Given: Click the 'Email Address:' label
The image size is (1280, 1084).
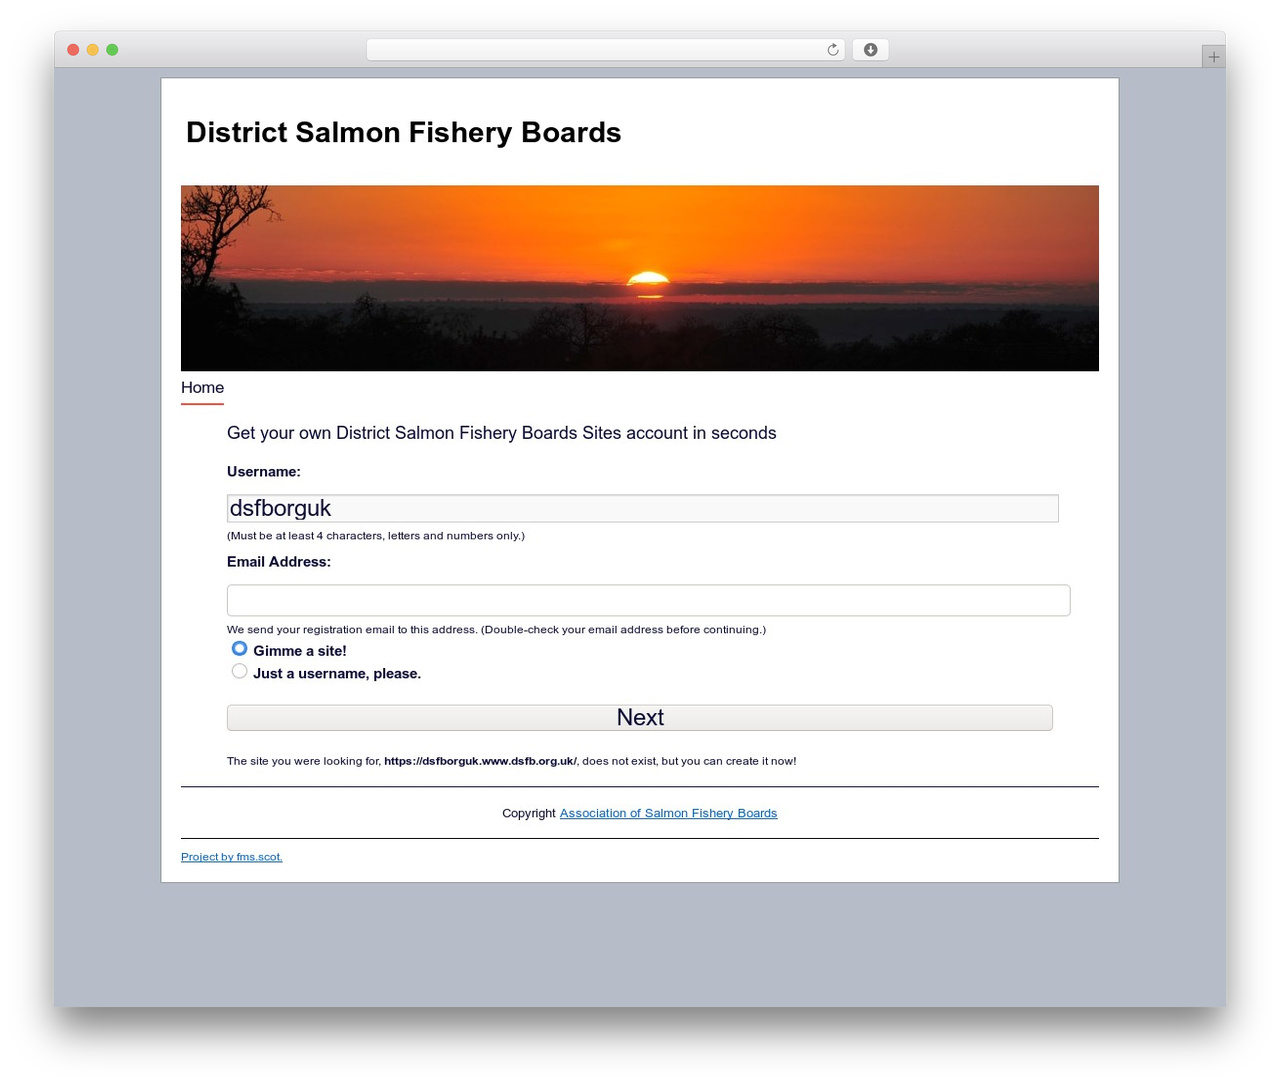Looking at the screenshot, I should click(279, 562).
